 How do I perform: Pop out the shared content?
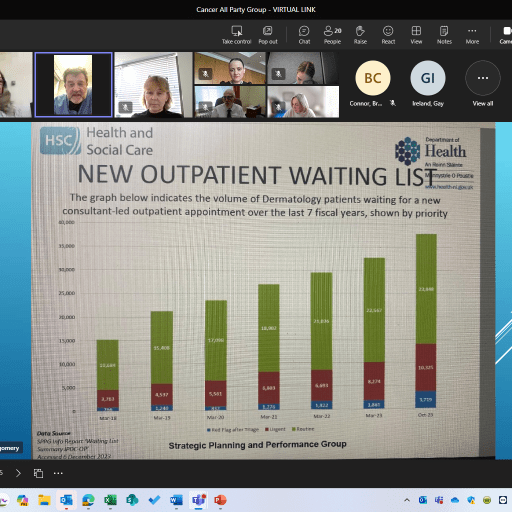268,35
